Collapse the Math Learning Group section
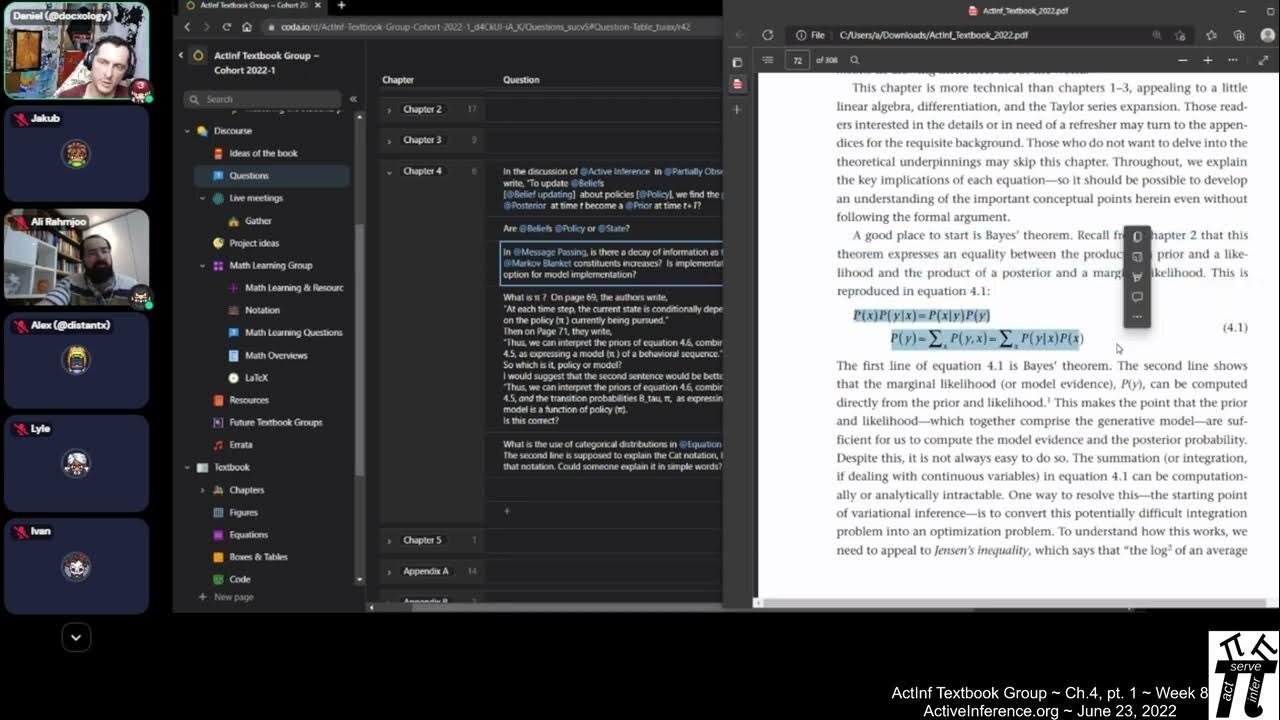This screenshot has height=720, width=1280. point(203,266)
